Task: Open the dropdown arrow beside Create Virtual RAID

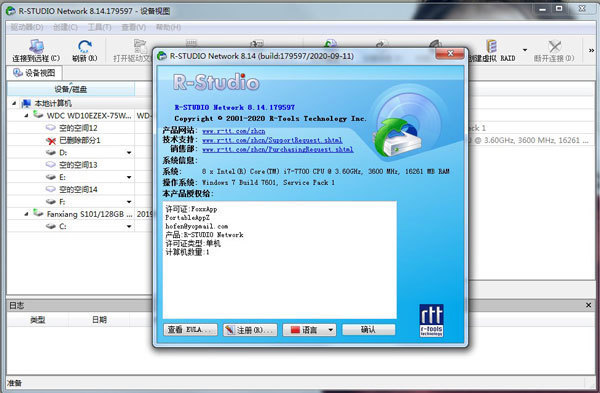Action: coord(525,50)
